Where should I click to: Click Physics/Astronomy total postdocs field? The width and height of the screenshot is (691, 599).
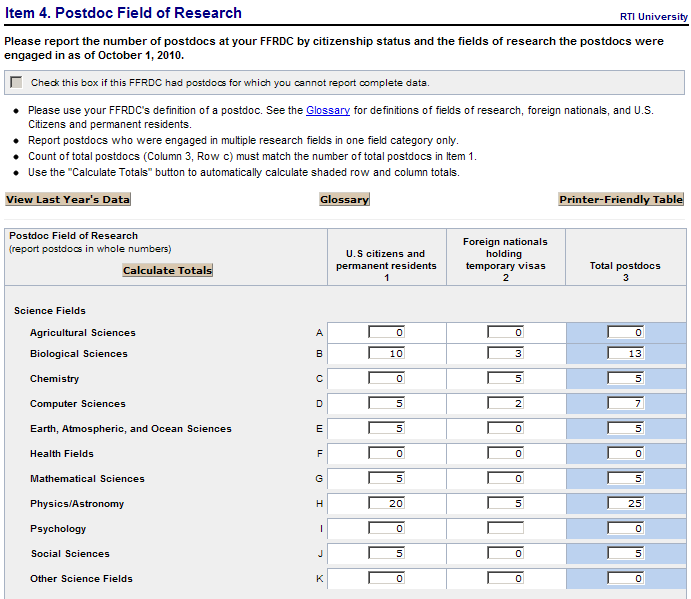tap(625, 504)
